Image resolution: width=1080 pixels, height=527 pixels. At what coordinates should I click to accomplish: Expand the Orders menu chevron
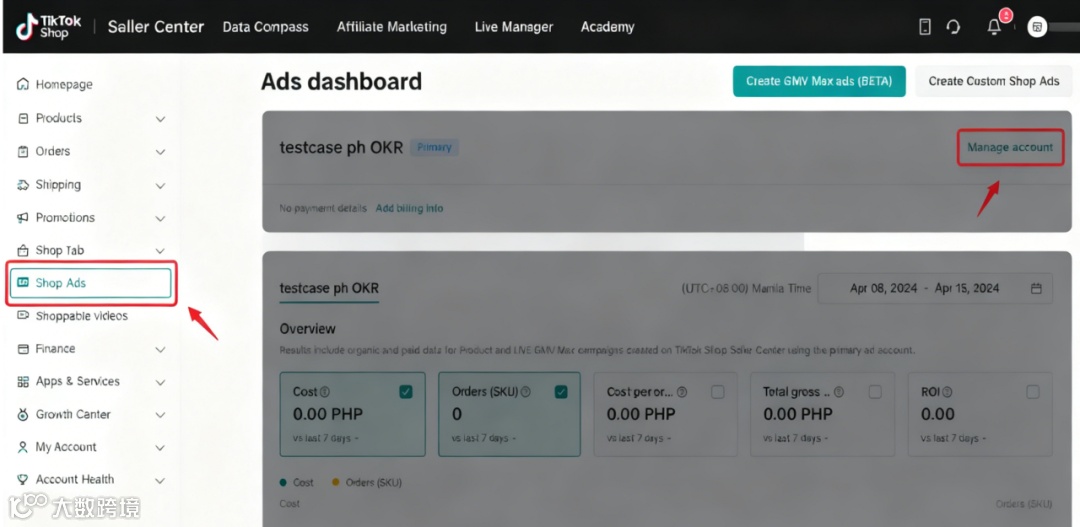(160, 152)
